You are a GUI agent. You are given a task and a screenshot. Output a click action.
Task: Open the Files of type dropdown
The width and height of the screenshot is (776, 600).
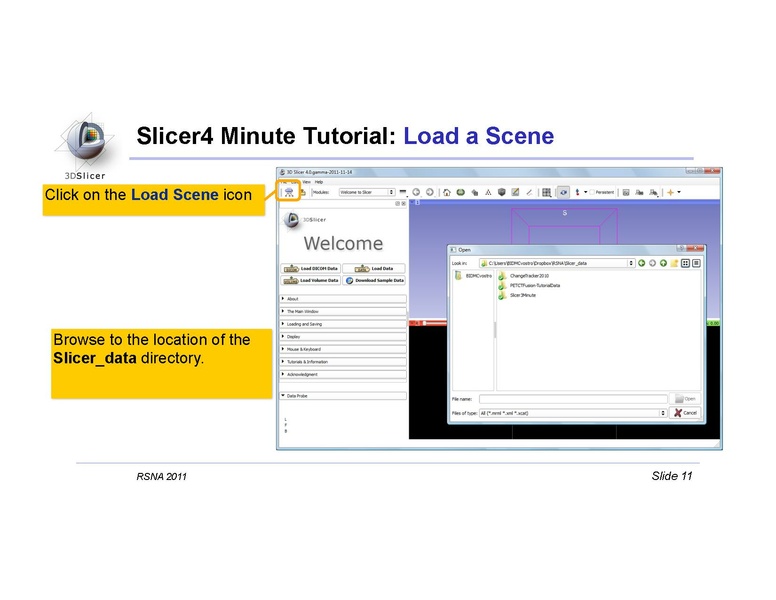click(573, 413)
